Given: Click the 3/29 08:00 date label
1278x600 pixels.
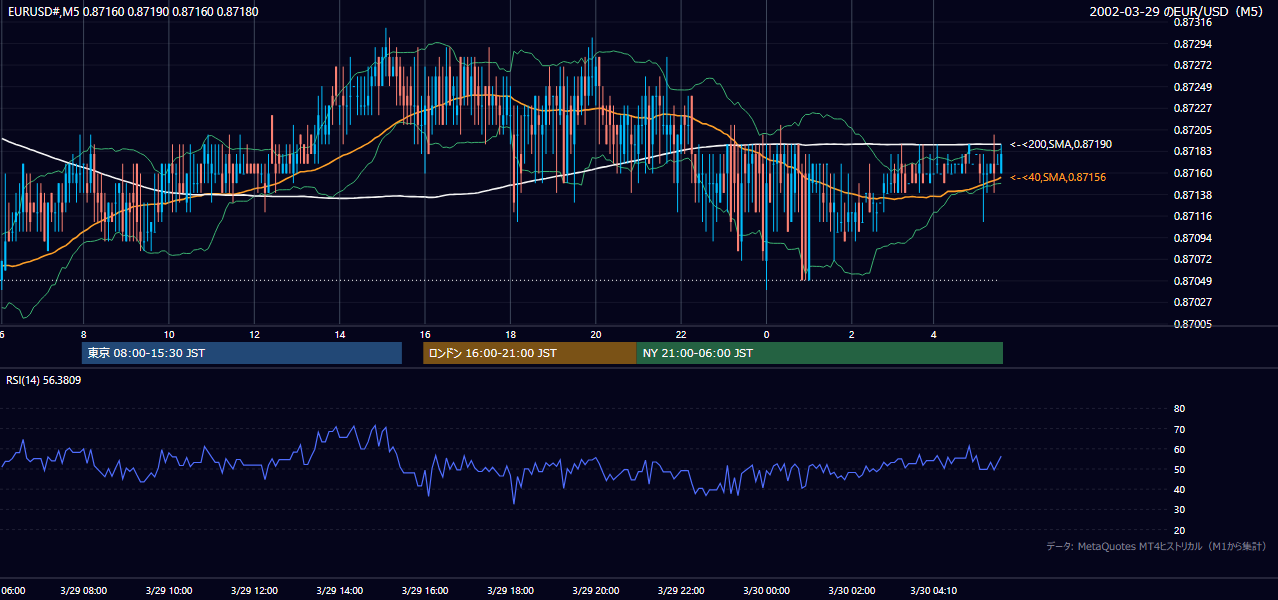Looking at the screenshot, I should coord(83,590).
